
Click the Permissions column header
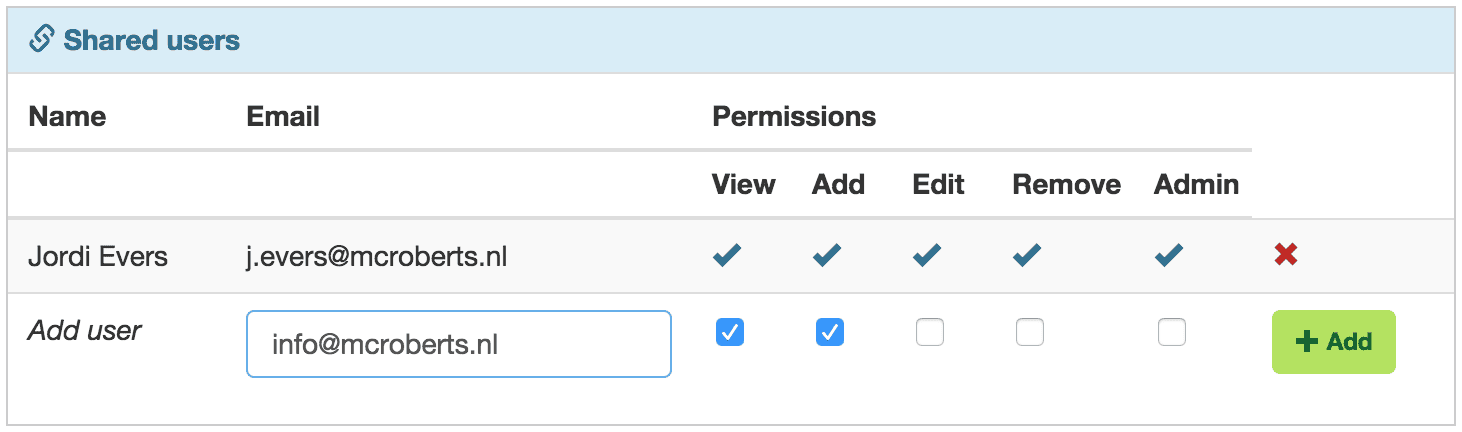click(x=794, y=117)
